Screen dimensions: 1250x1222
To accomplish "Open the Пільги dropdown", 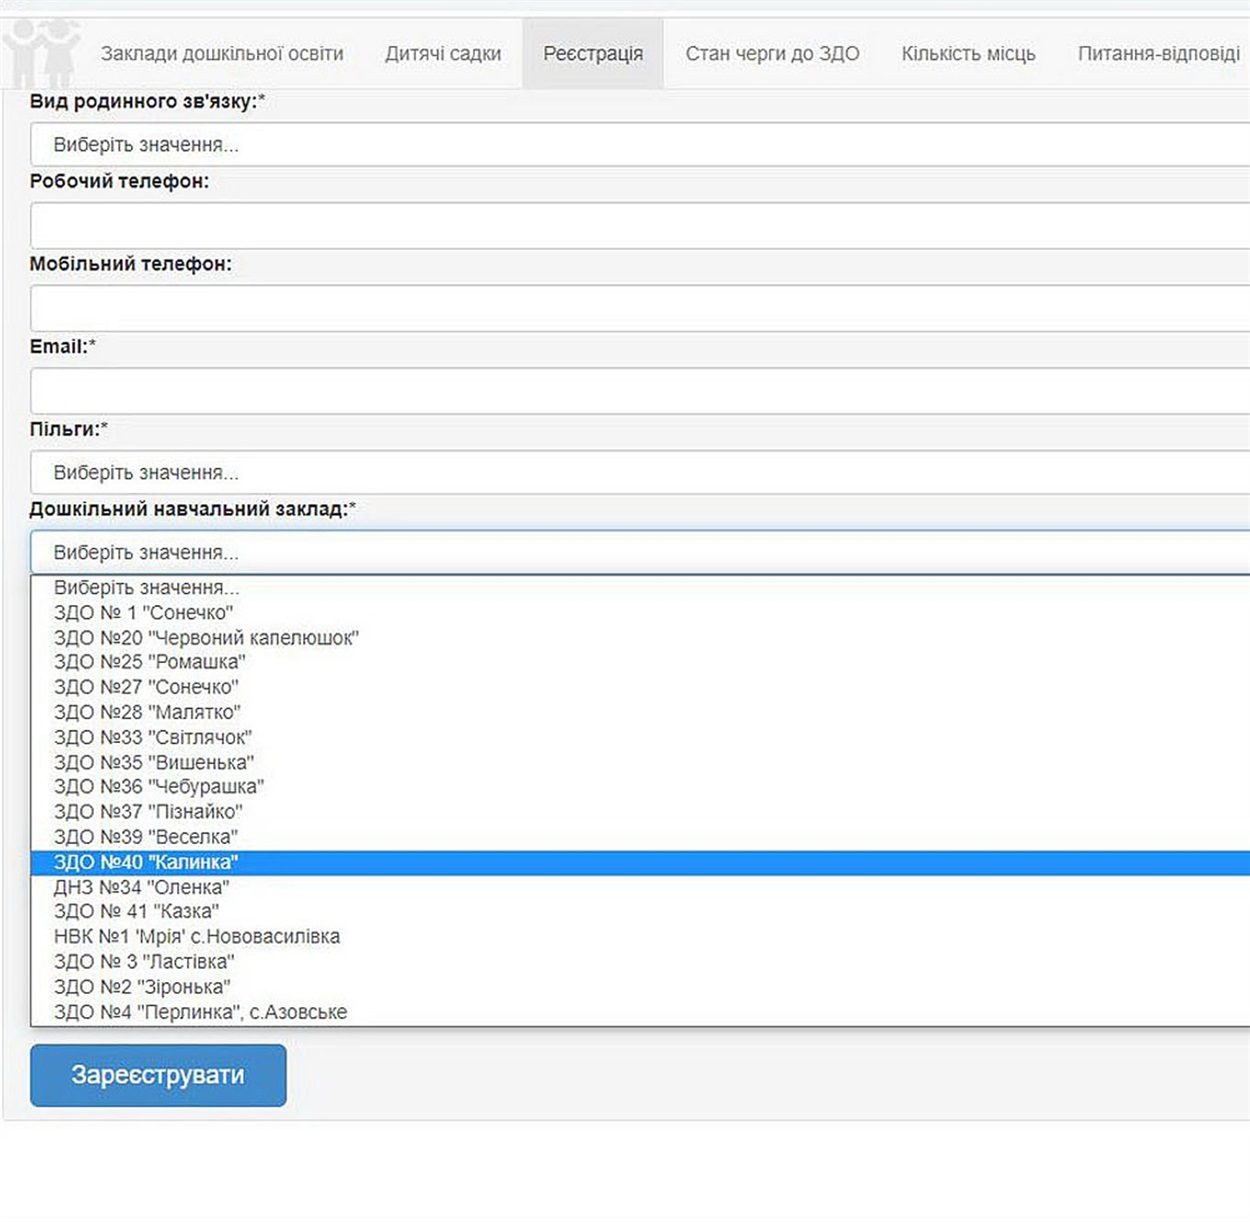I will [640, 472].
